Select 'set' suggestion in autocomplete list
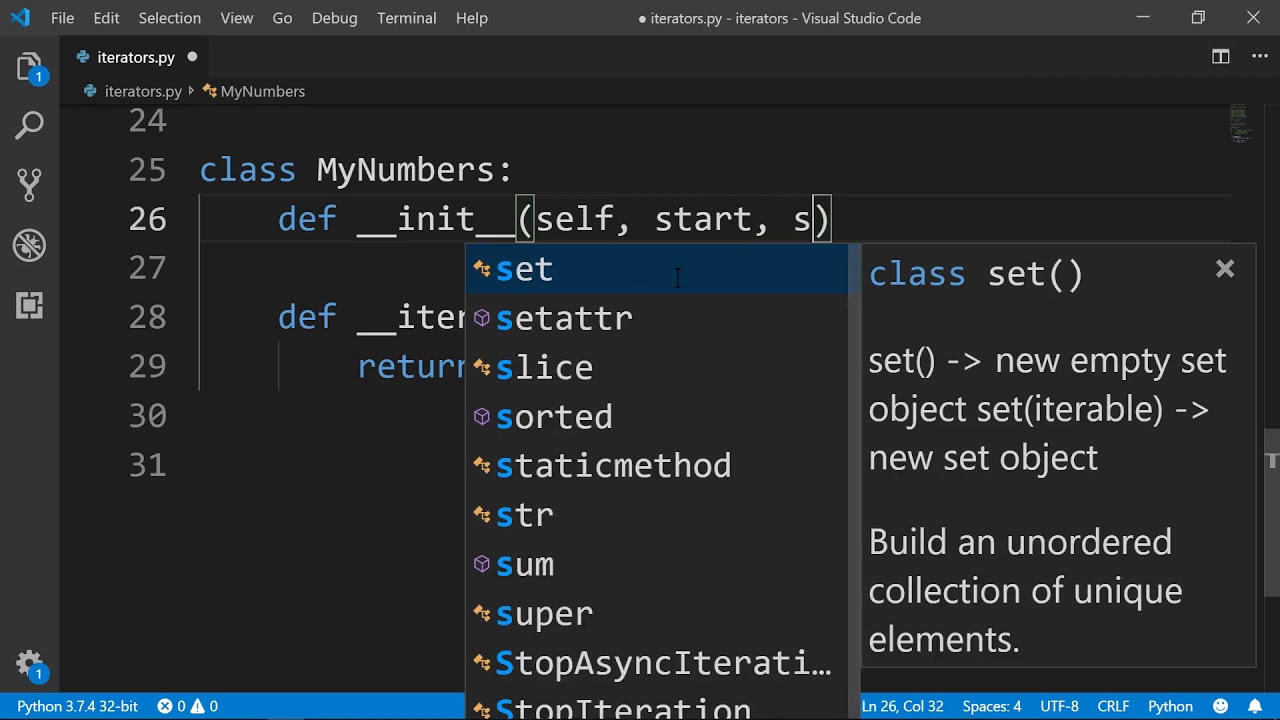The image size is (1280, 720). [657, 269]
